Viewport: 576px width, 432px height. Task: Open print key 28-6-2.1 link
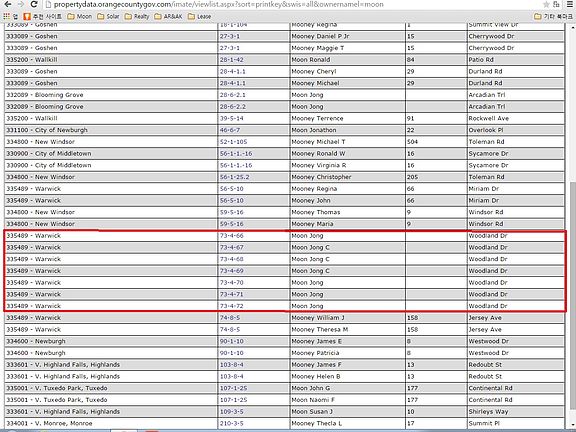tap(233, 95)
